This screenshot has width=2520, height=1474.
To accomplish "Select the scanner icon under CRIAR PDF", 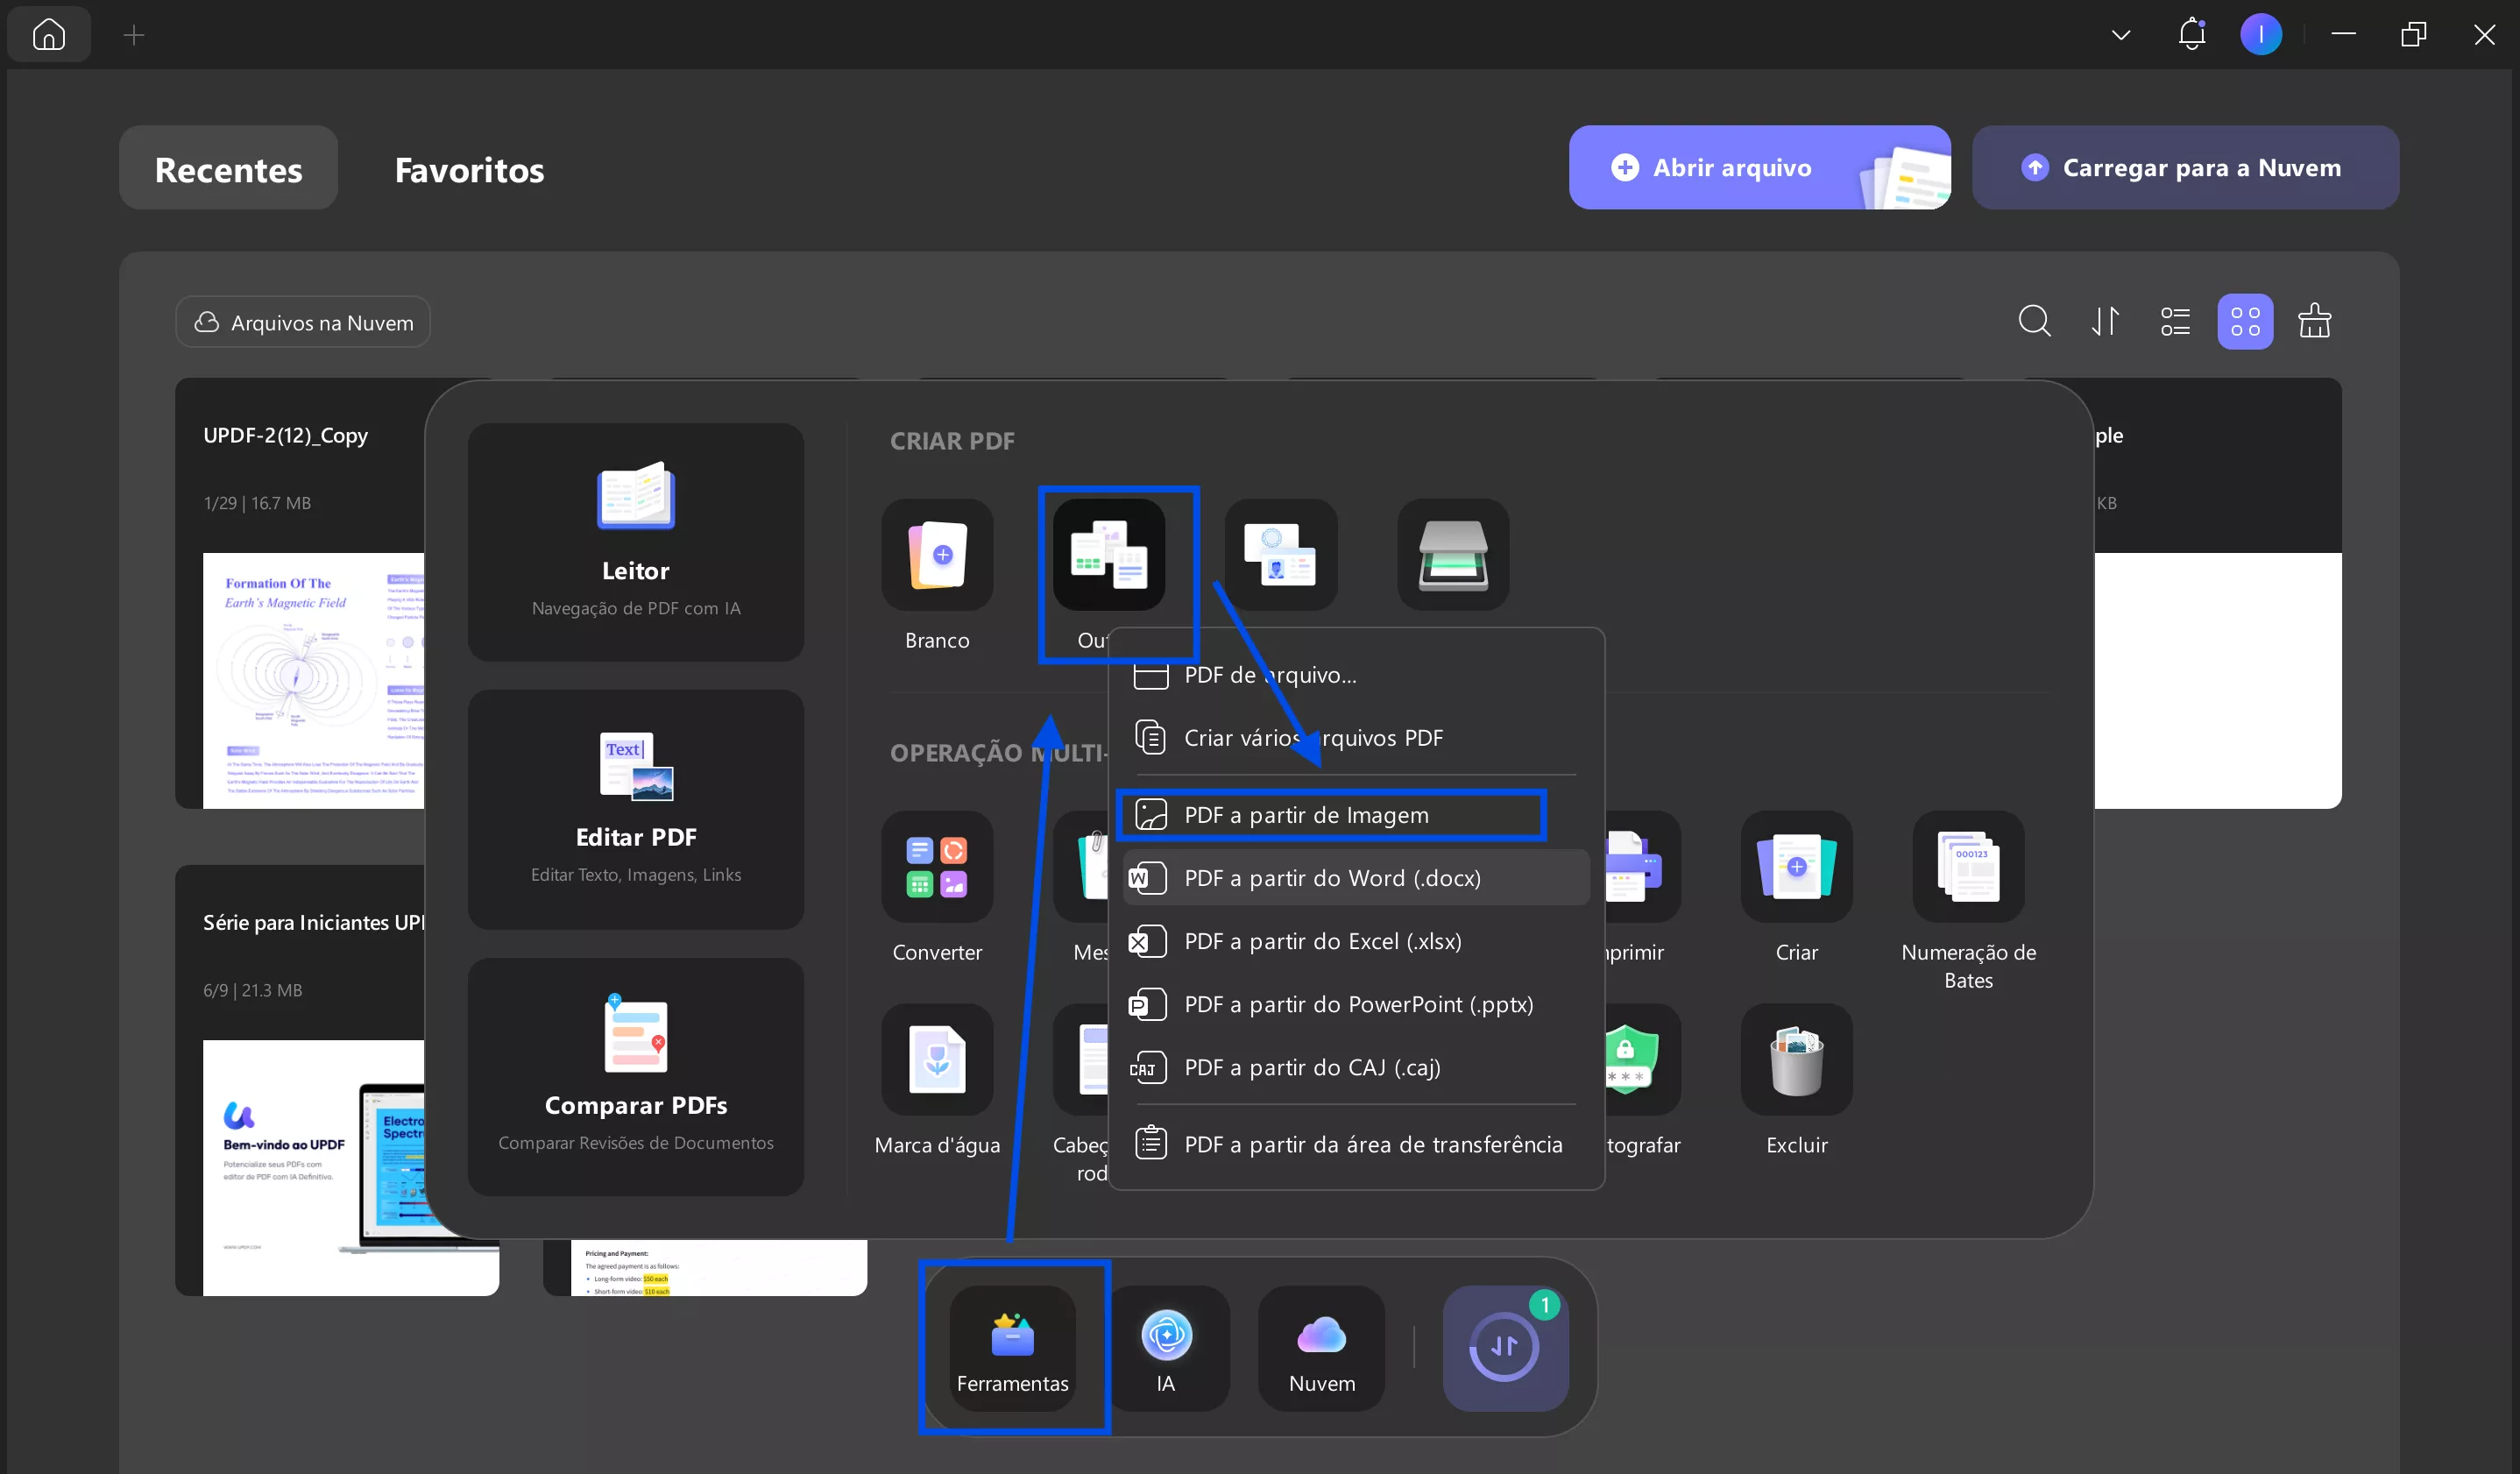I will coord(1452,555).
